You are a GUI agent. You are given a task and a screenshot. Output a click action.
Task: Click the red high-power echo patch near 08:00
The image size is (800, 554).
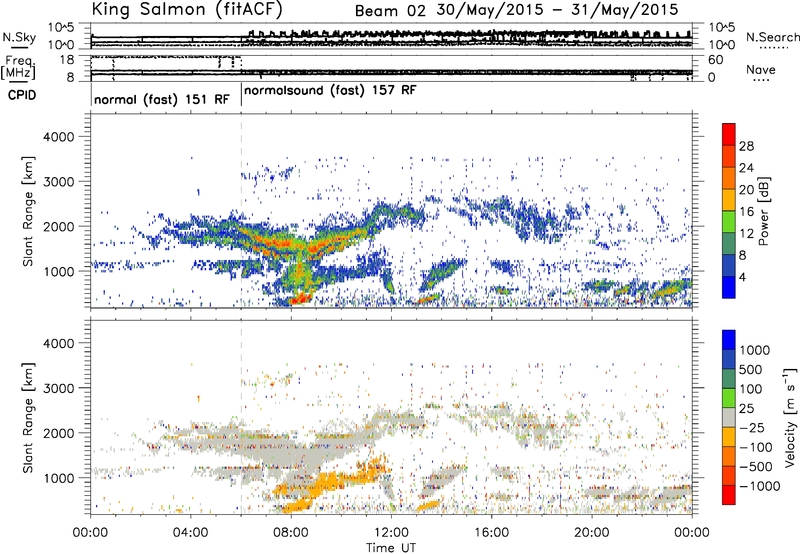click(299, 298)
